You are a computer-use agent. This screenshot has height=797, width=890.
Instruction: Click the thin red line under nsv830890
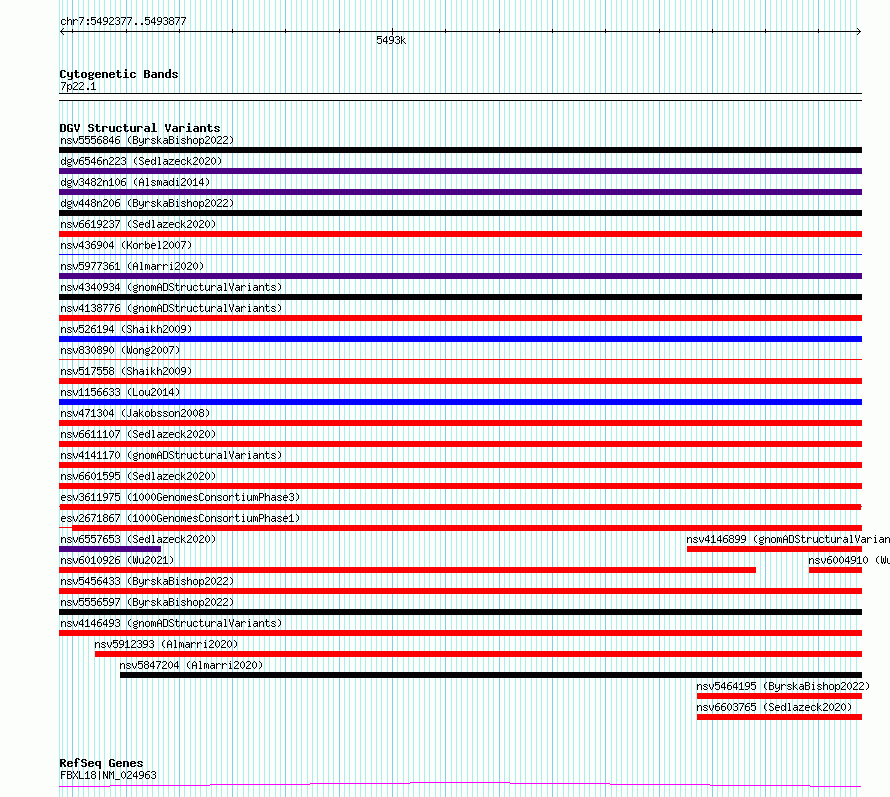(460, 359)
